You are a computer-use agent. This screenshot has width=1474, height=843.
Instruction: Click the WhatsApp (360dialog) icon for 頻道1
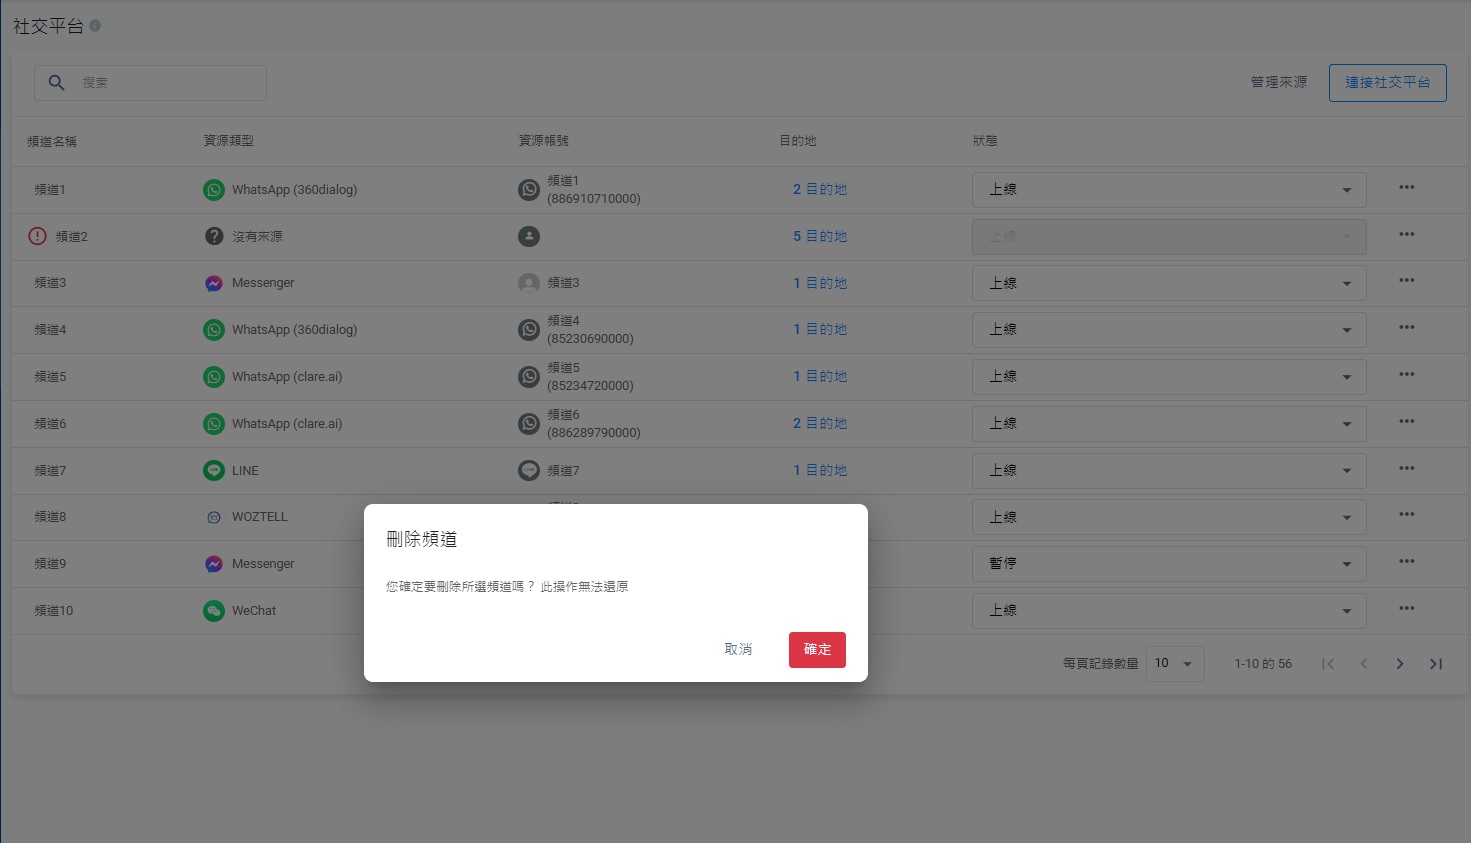tap(213, 189)
